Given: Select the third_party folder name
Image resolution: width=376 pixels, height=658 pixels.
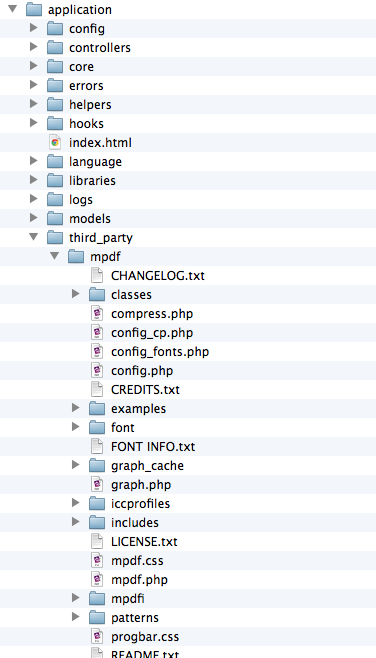Looking at the screenshot, I should coord(101,238).
